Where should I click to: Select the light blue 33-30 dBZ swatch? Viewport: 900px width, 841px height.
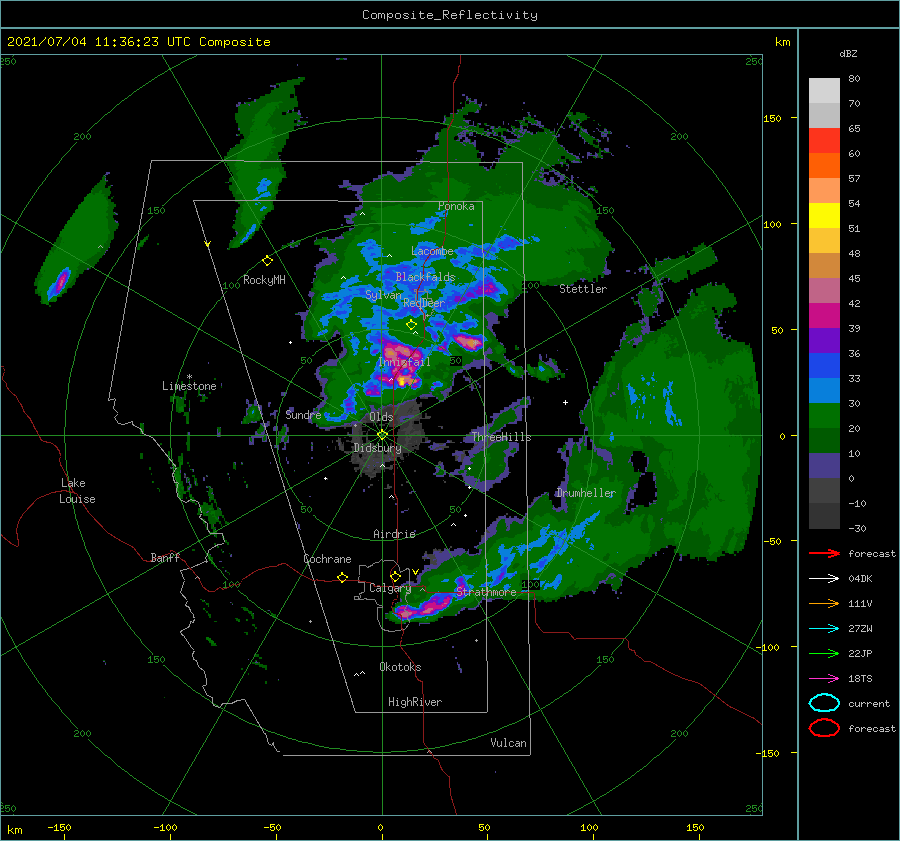(x=824, y=390)
